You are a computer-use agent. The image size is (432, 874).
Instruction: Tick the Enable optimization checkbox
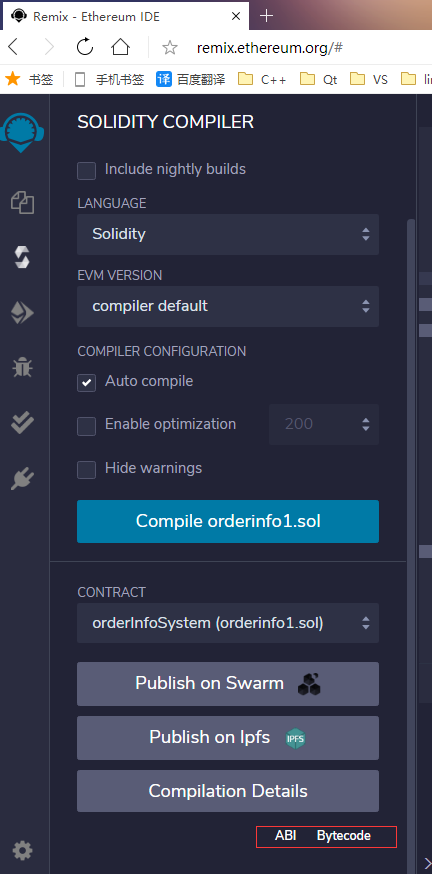click(86, 426)
